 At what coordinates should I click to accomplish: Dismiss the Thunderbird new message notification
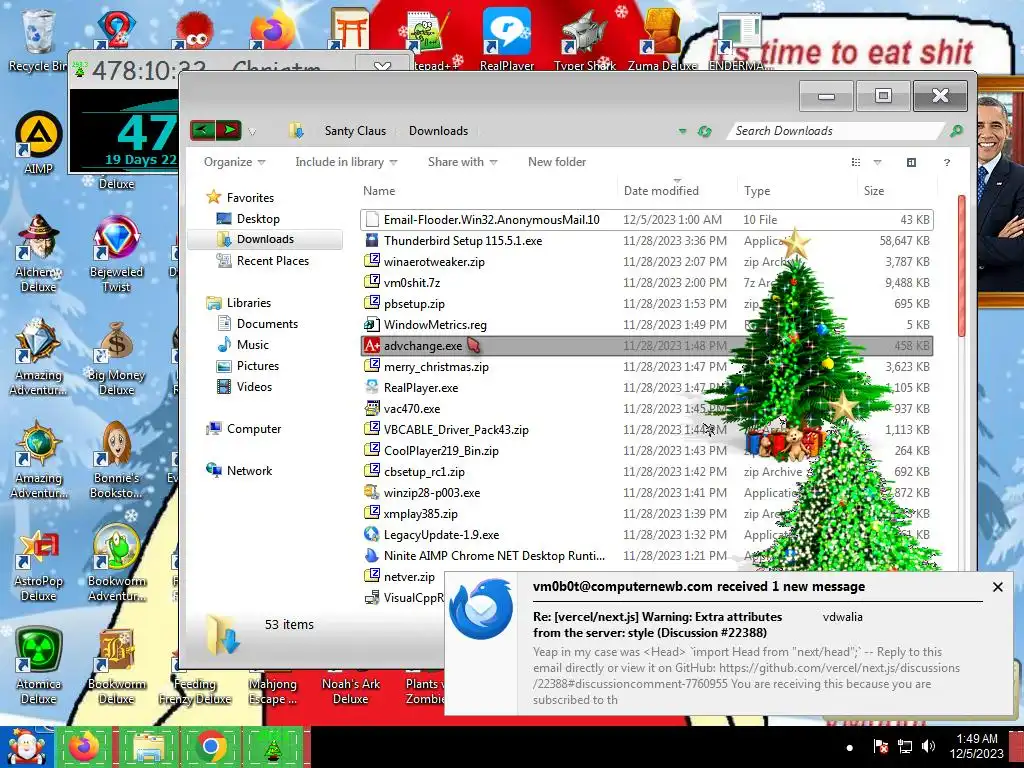997,587
